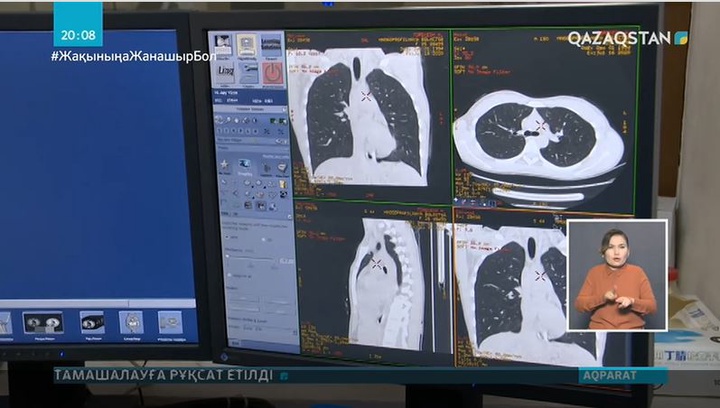Select the first radio button in lower settings panel
Screen dimensions: 720x408
pyautogui.click(x=227, y=238)
